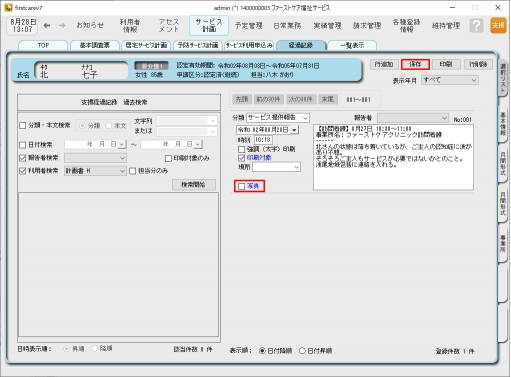This screenshot has height=377, width=511.
Task: Expand the 分類 サービス提供報告 dropdown
Action: (x=278, y=118)
